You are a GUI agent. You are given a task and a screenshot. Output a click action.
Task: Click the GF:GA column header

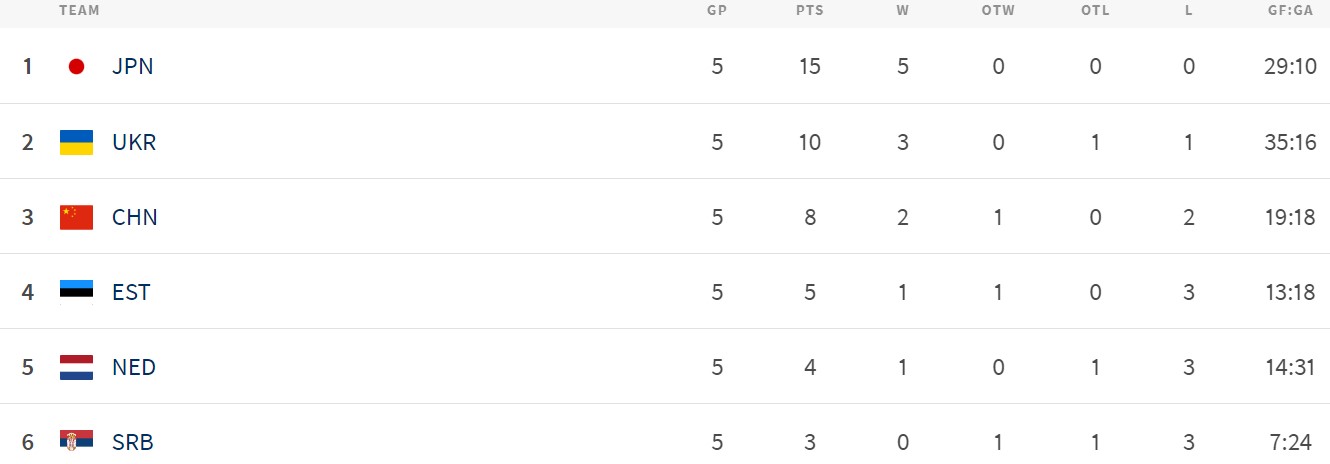coord(1289,11)
